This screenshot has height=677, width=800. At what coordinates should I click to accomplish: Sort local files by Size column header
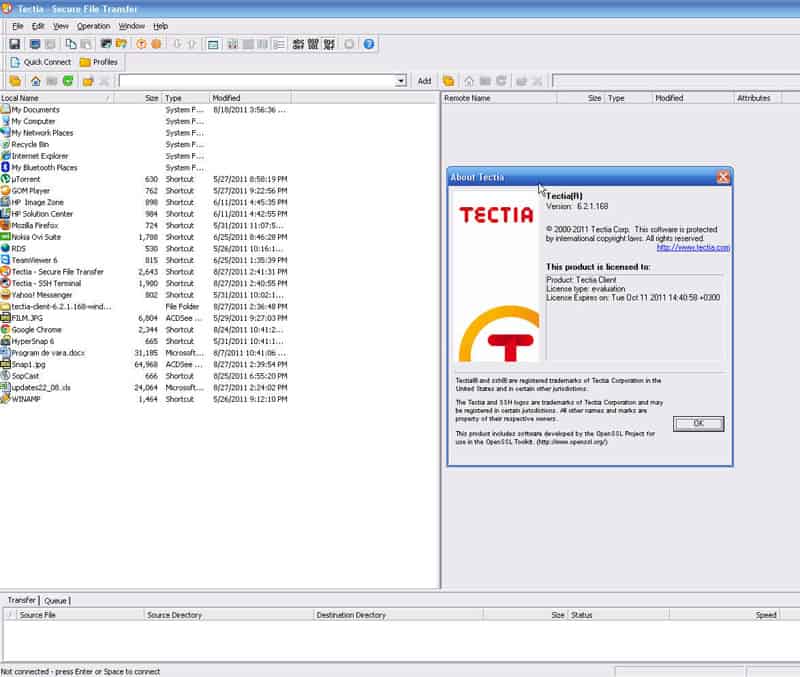point(137,98)
